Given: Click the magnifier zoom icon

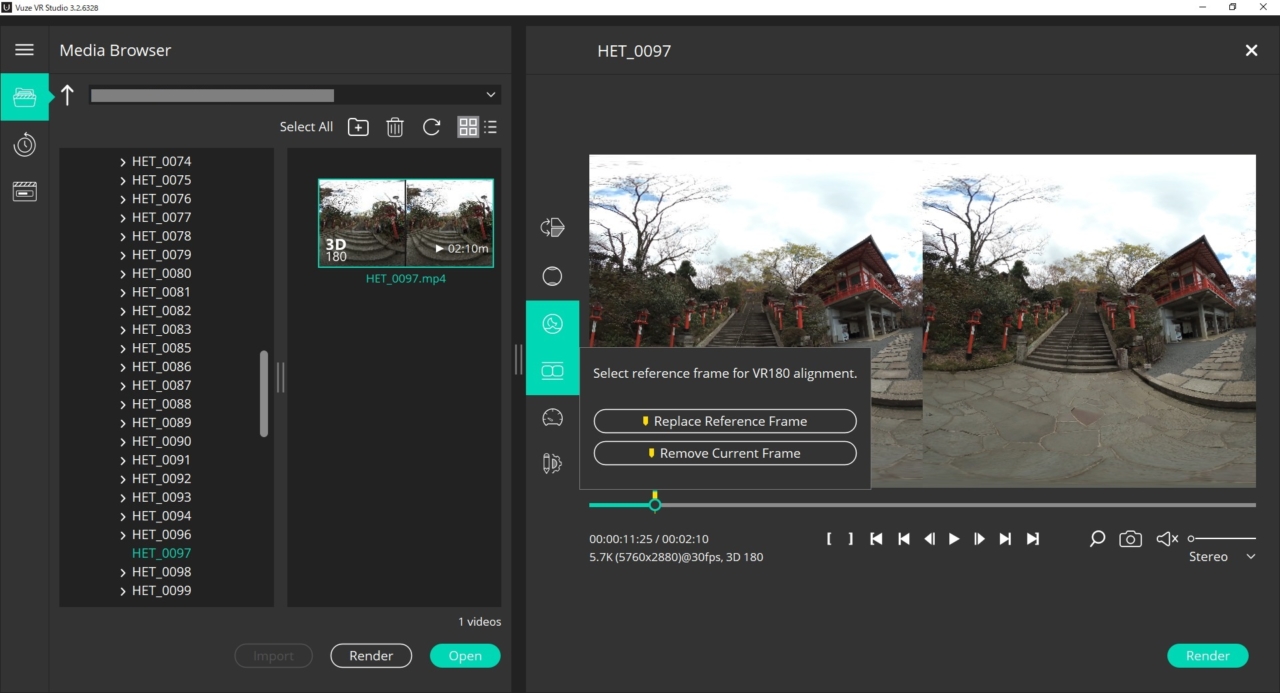Looking at the screenshot, I should click(1097, 539).
